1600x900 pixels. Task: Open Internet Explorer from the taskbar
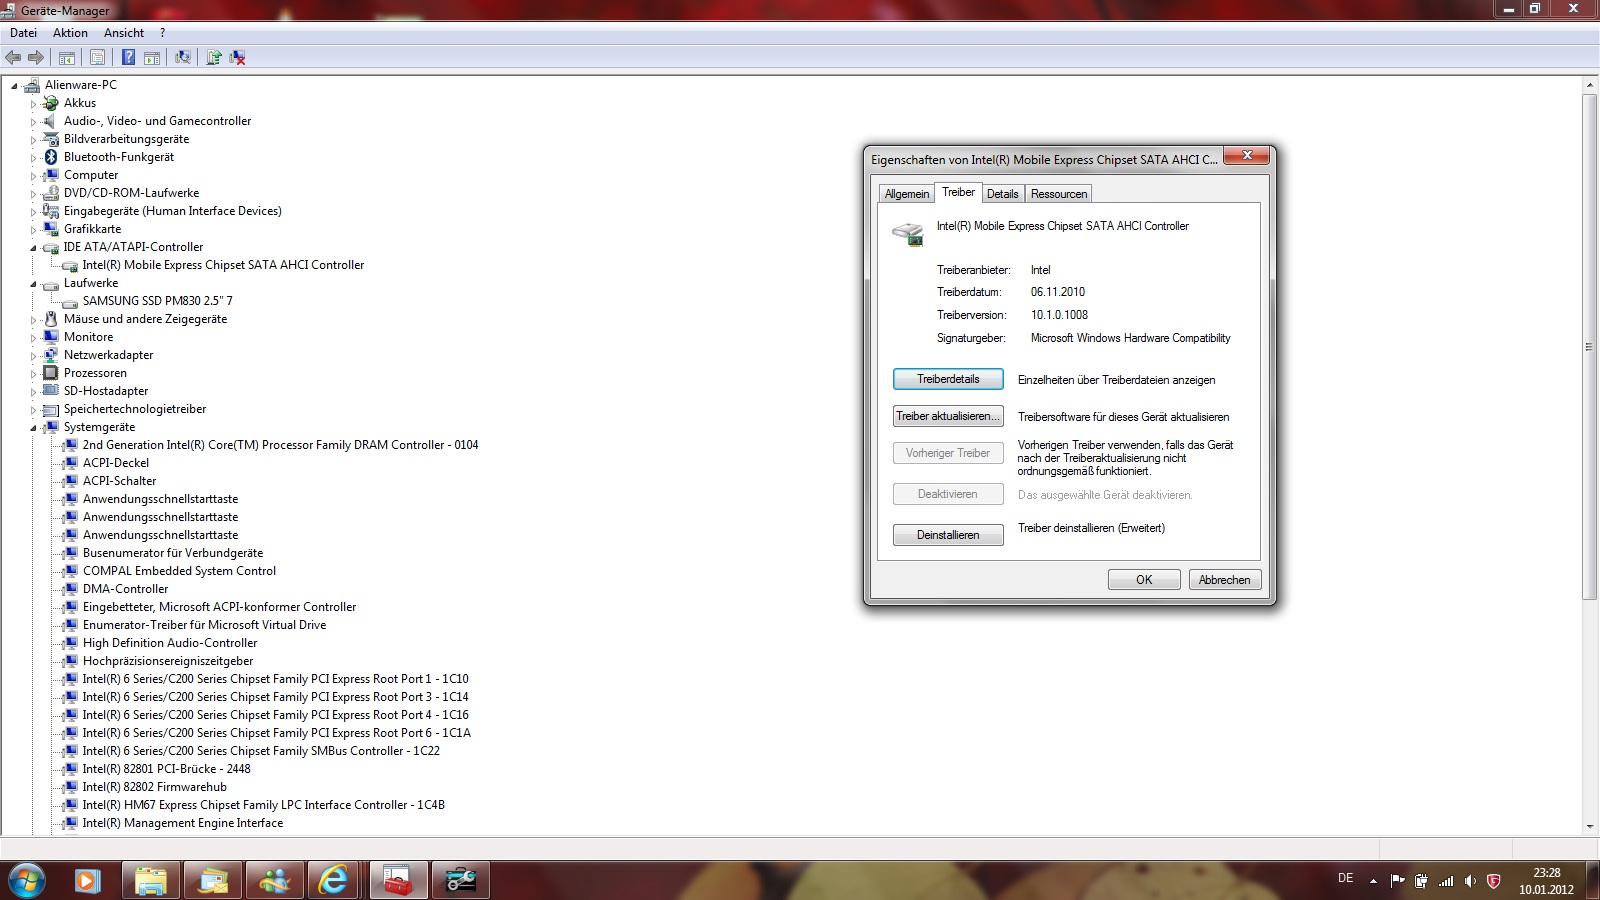(333, 880)
